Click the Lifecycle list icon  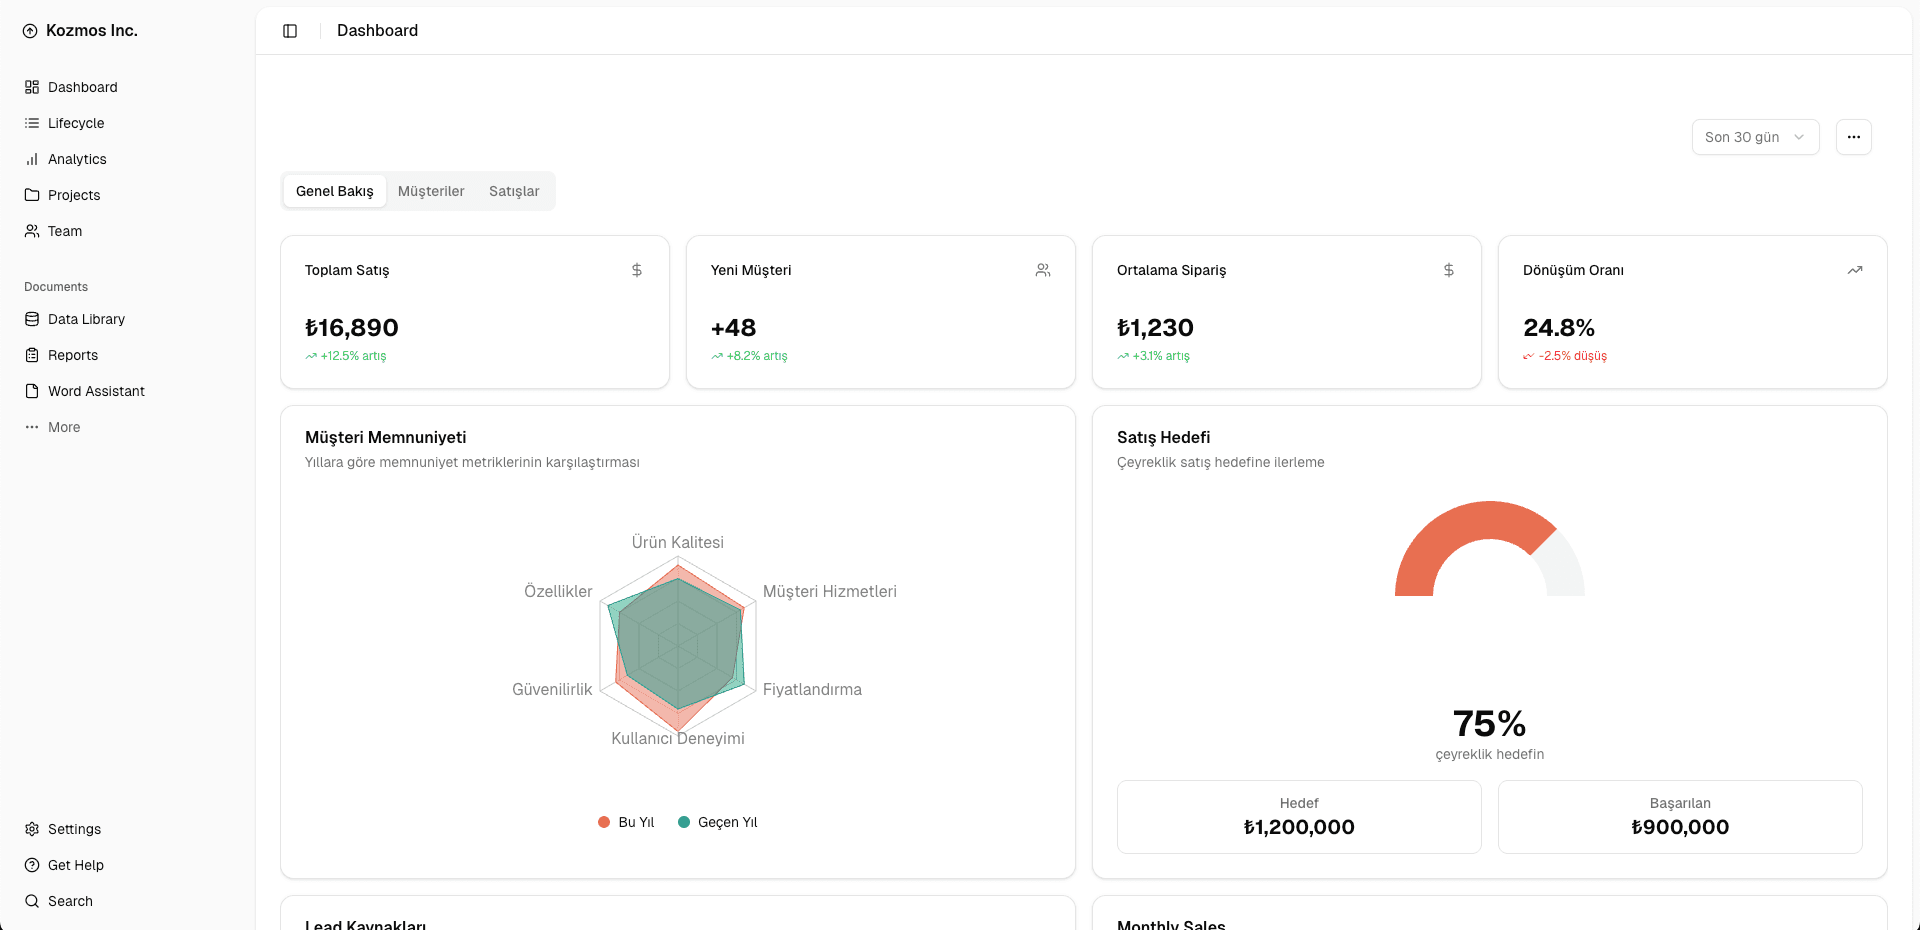32,123
